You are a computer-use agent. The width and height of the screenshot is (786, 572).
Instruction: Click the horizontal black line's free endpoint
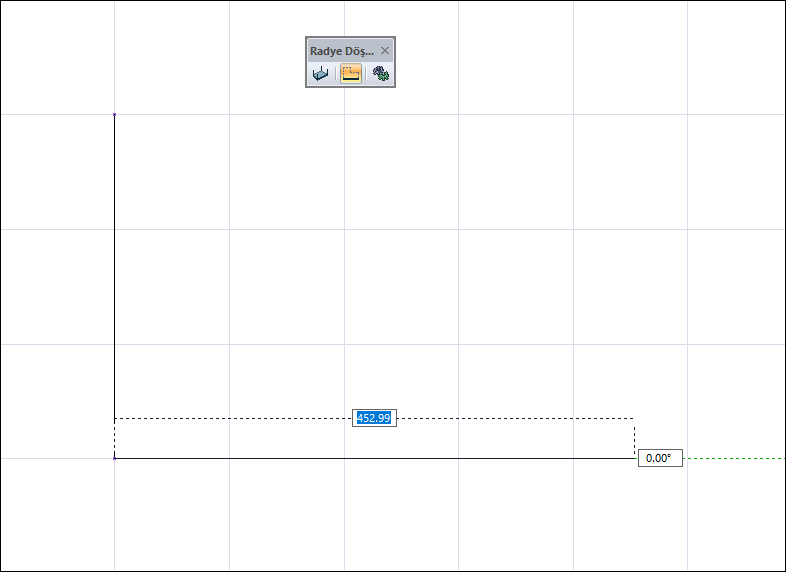click(635, 458)
